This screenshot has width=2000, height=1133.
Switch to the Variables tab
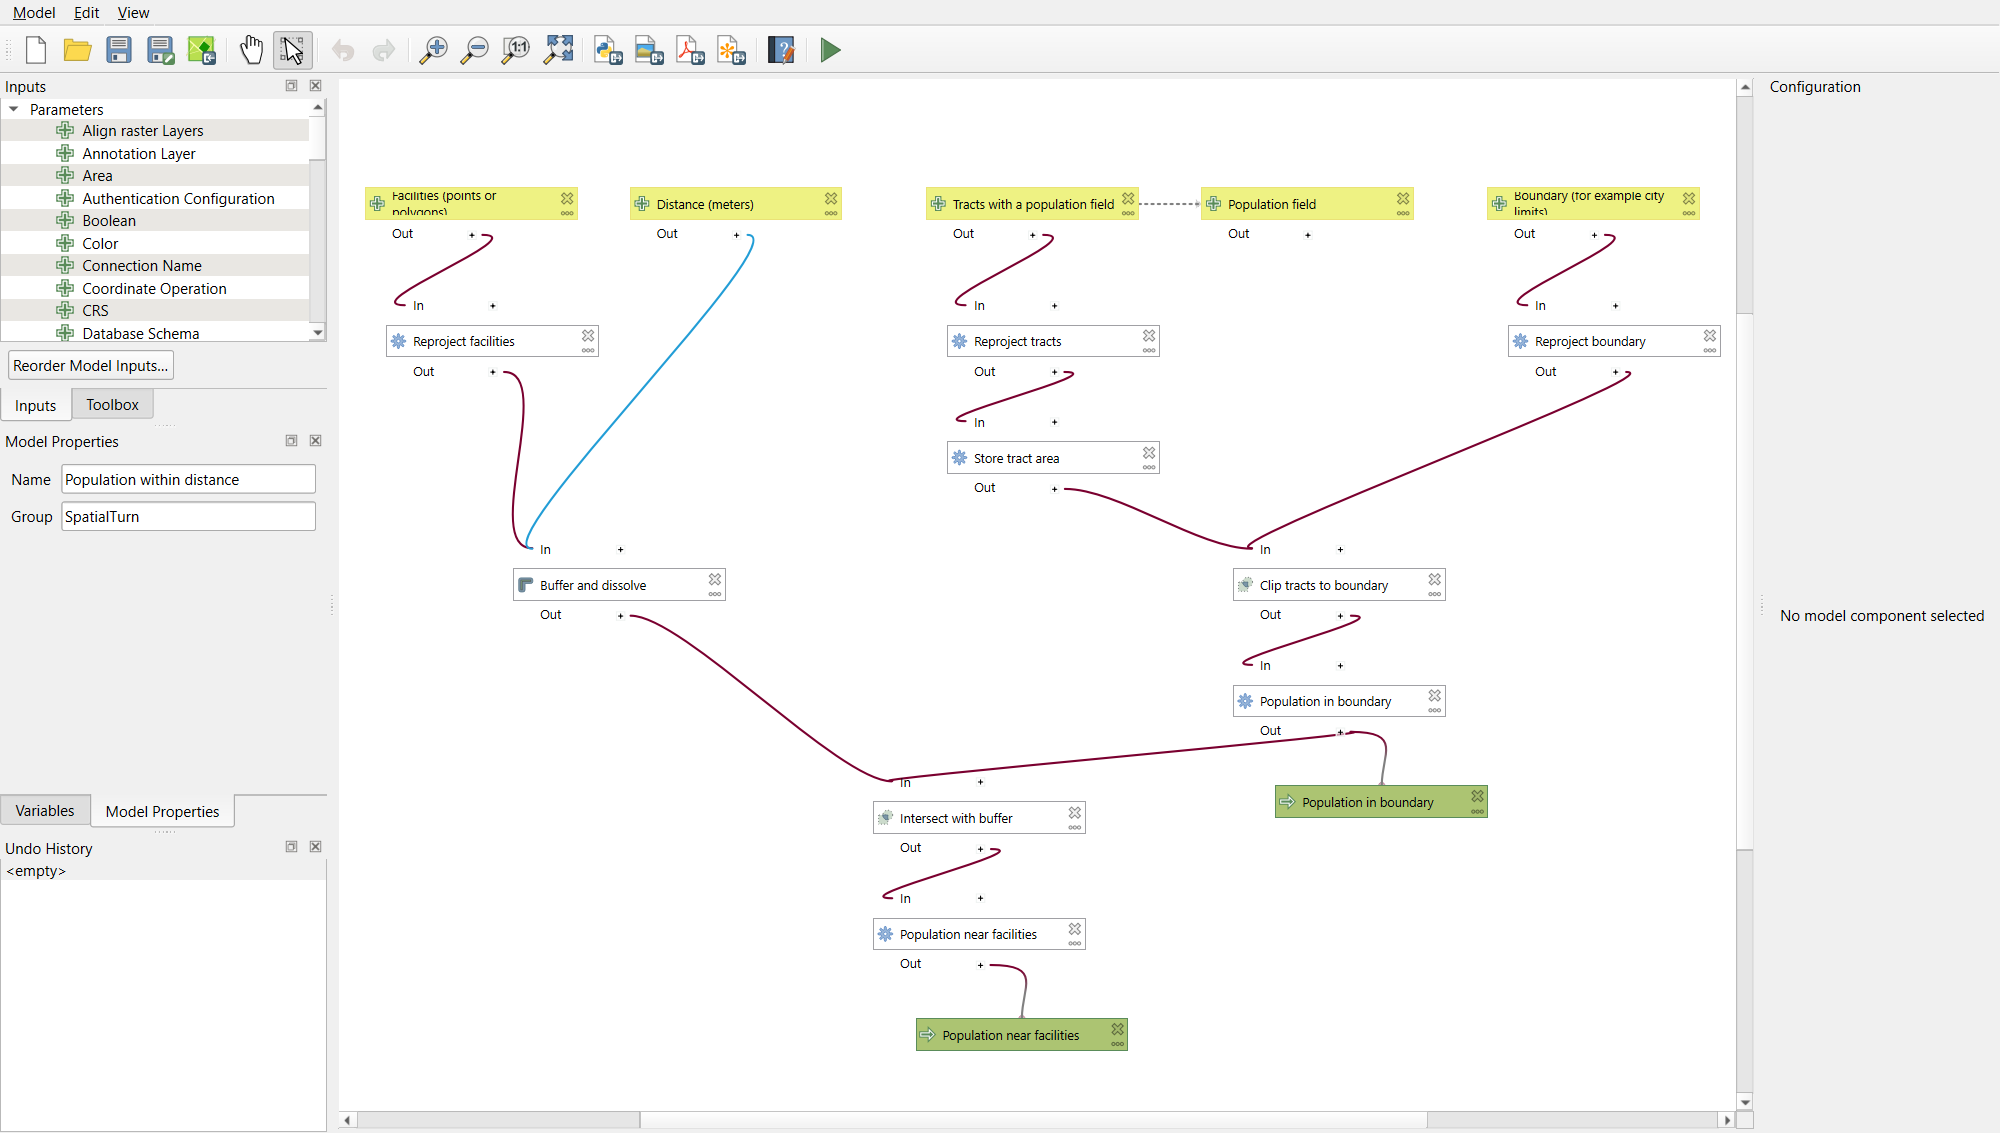pos(45,811)
